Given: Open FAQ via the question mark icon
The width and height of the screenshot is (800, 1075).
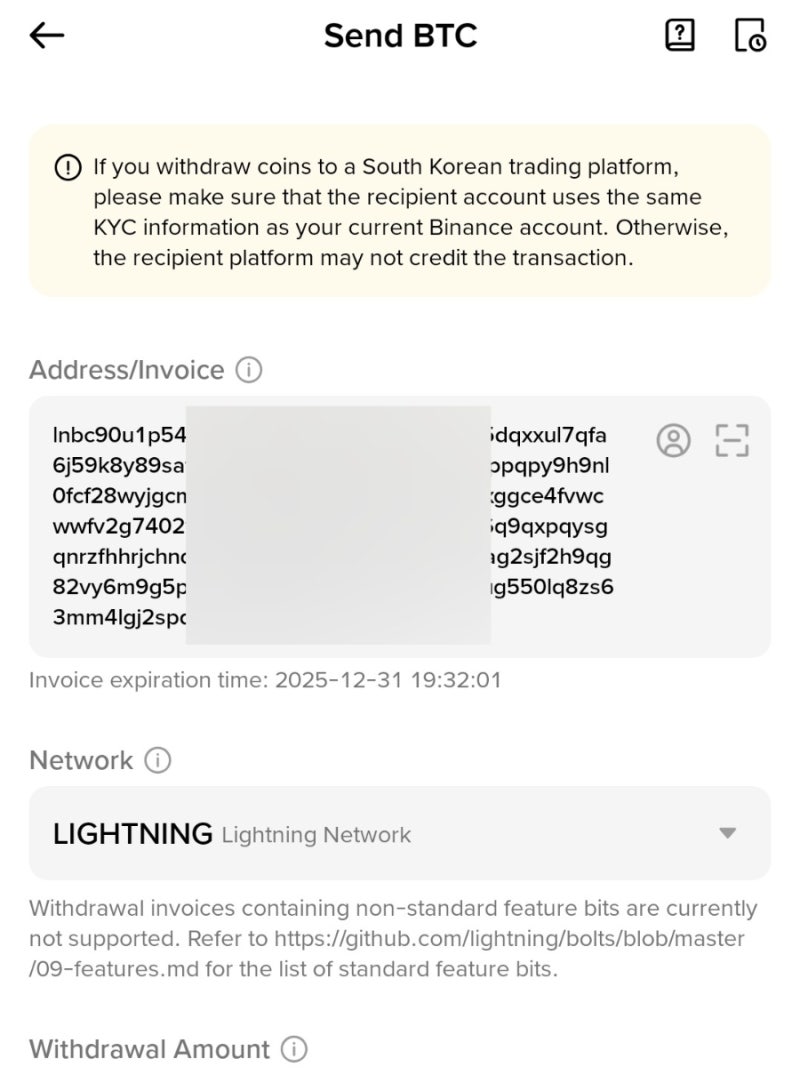Looking at the screenshot, I should (x=679, y=34).
